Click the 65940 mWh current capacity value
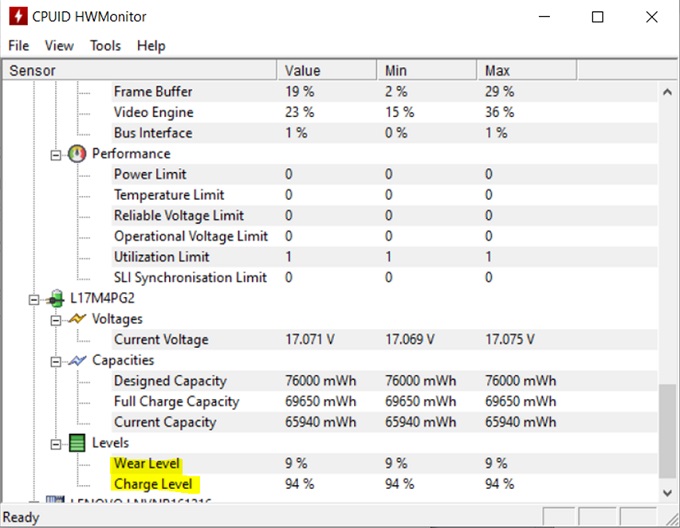Viewport: 680px width, 528px height. coord(320,422)
